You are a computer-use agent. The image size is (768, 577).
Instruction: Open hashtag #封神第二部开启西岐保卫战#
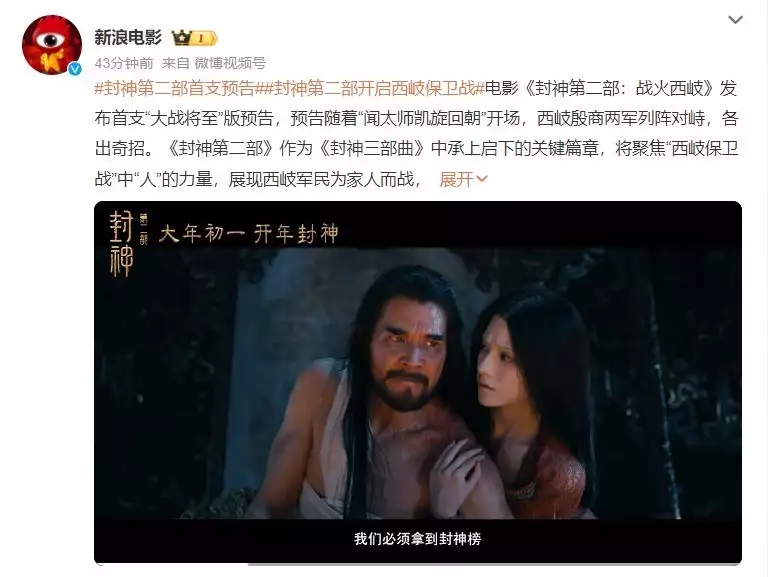[x=370, y=89]
